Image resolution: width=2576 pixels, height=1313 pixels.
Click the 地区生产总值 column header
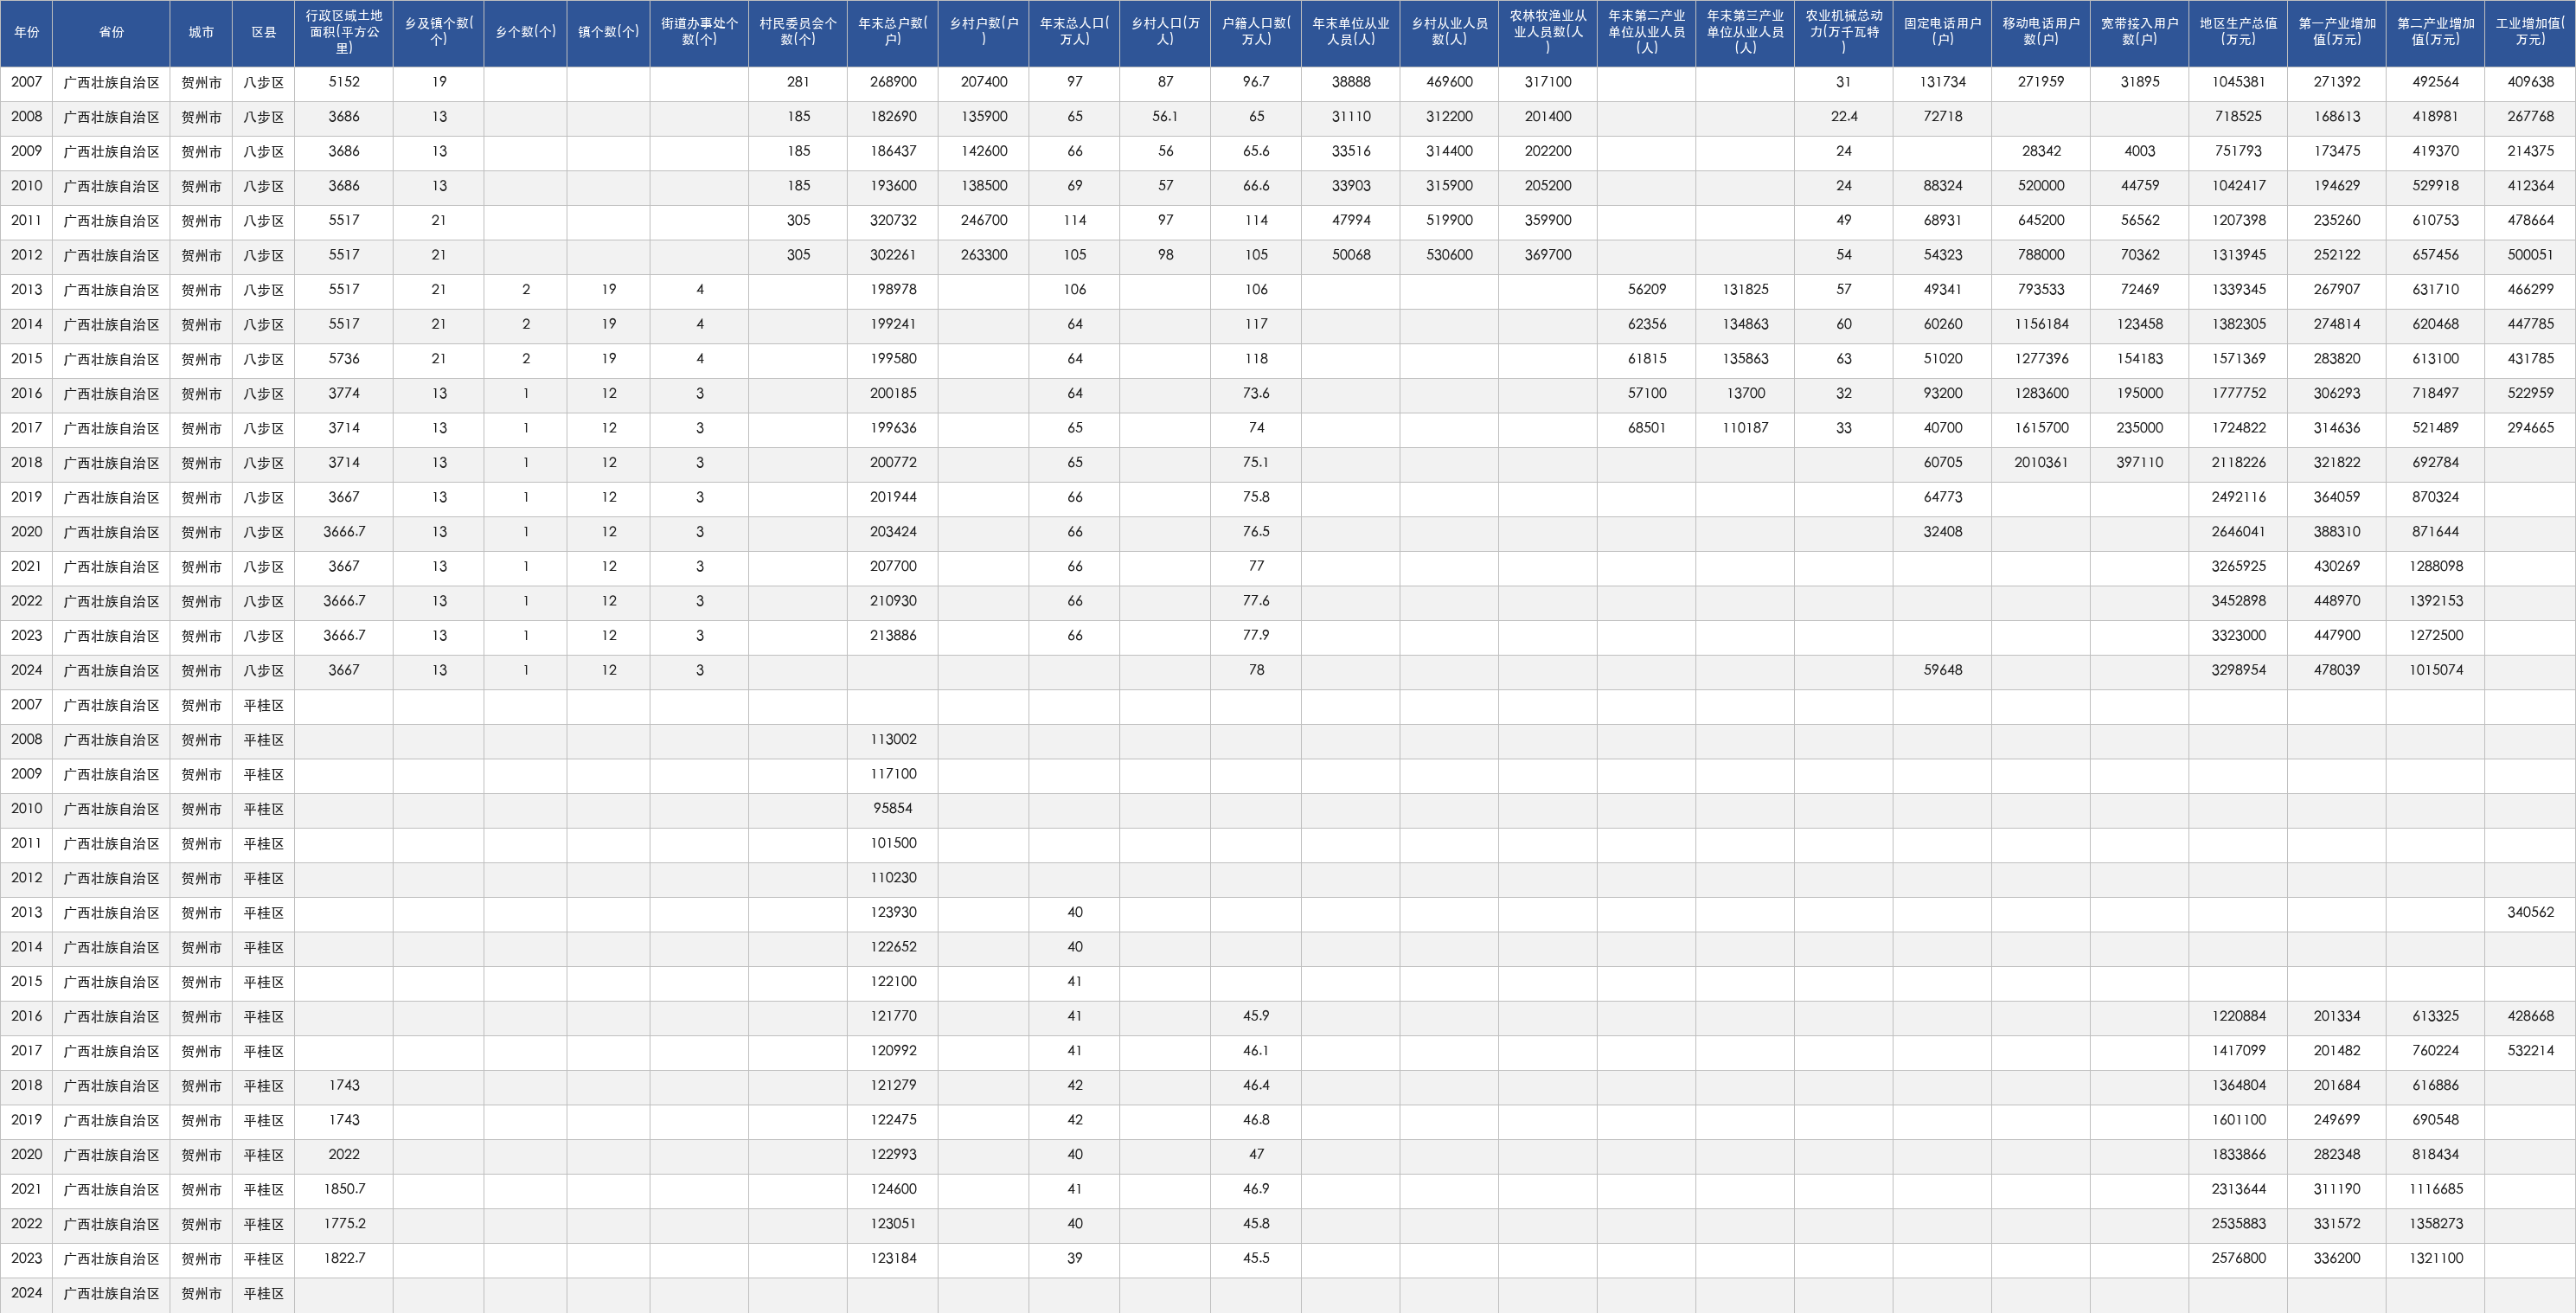[x=2238, y=33]
